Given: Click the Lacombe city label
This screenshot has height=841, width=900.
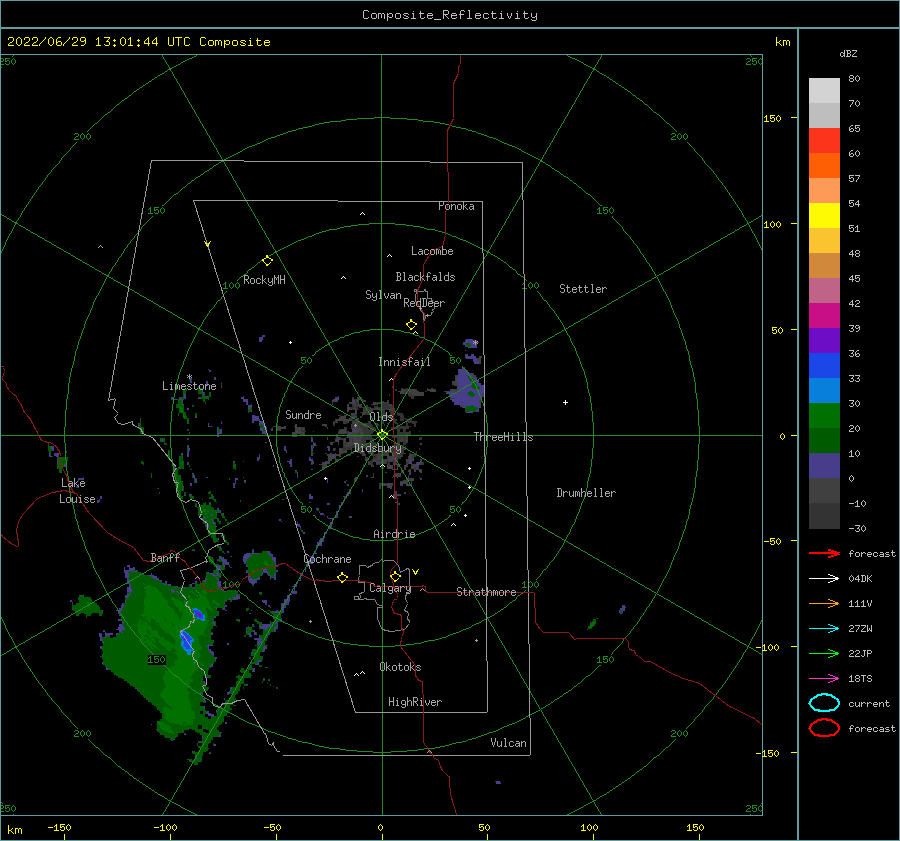Looking at the screenshot, I should pyautogui.click(x=432, y=251).
